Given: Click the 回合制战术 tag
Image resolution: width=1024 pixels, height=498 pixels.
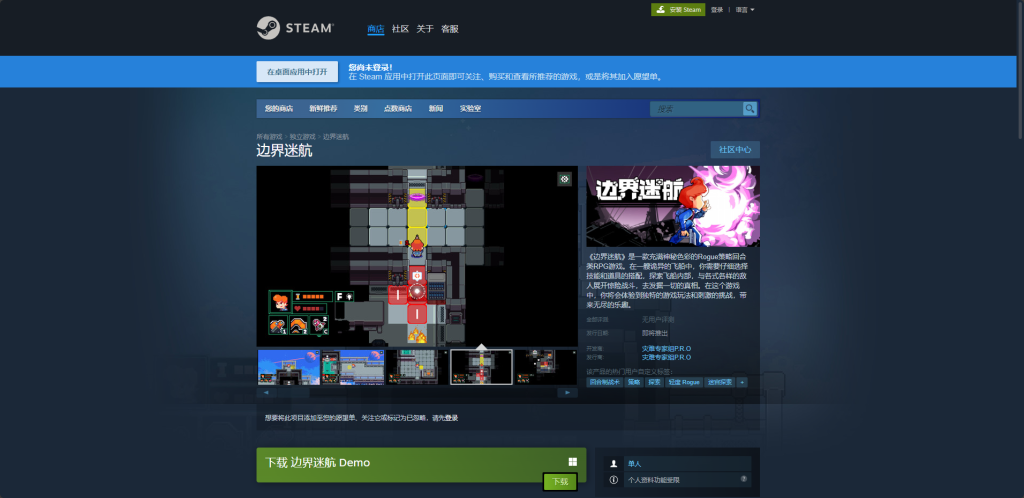Looking at the screenshot, I should [x=605, y=382].
